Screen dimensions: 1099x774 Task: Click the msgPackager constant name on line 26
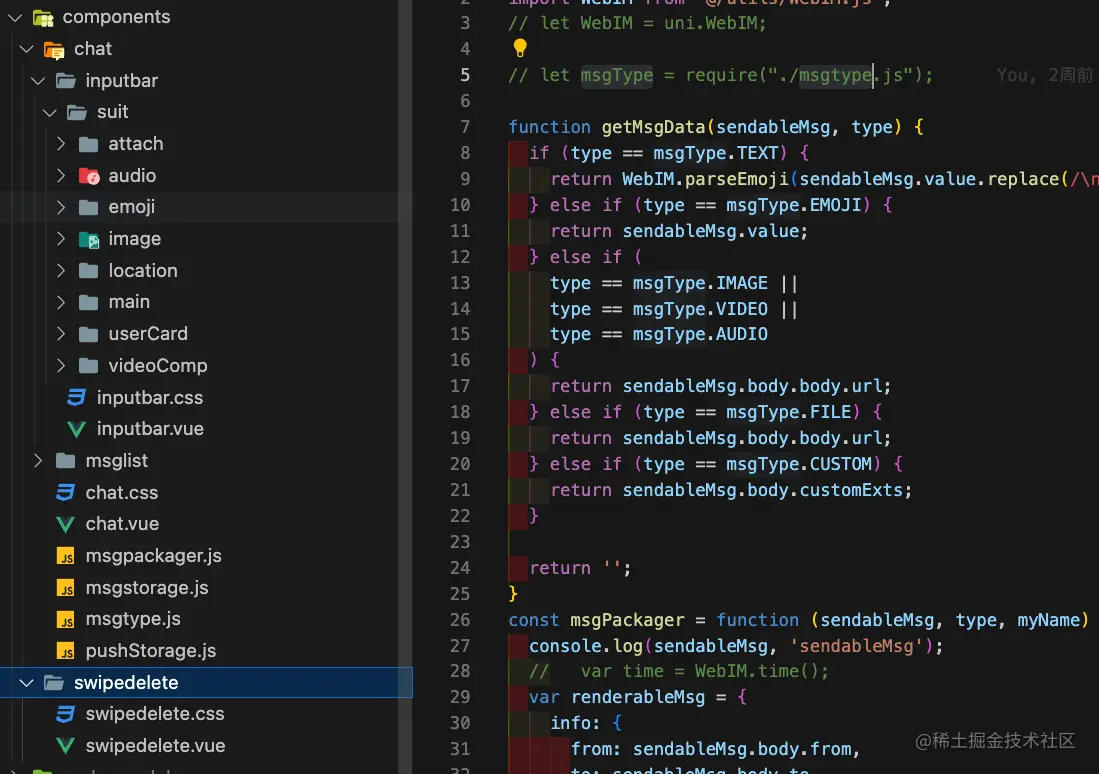(627, 620)
